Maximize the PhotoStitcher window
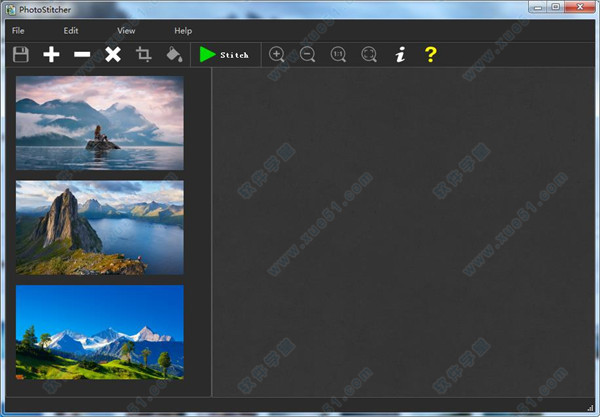600x417 pixels. (x=556, y=7)
